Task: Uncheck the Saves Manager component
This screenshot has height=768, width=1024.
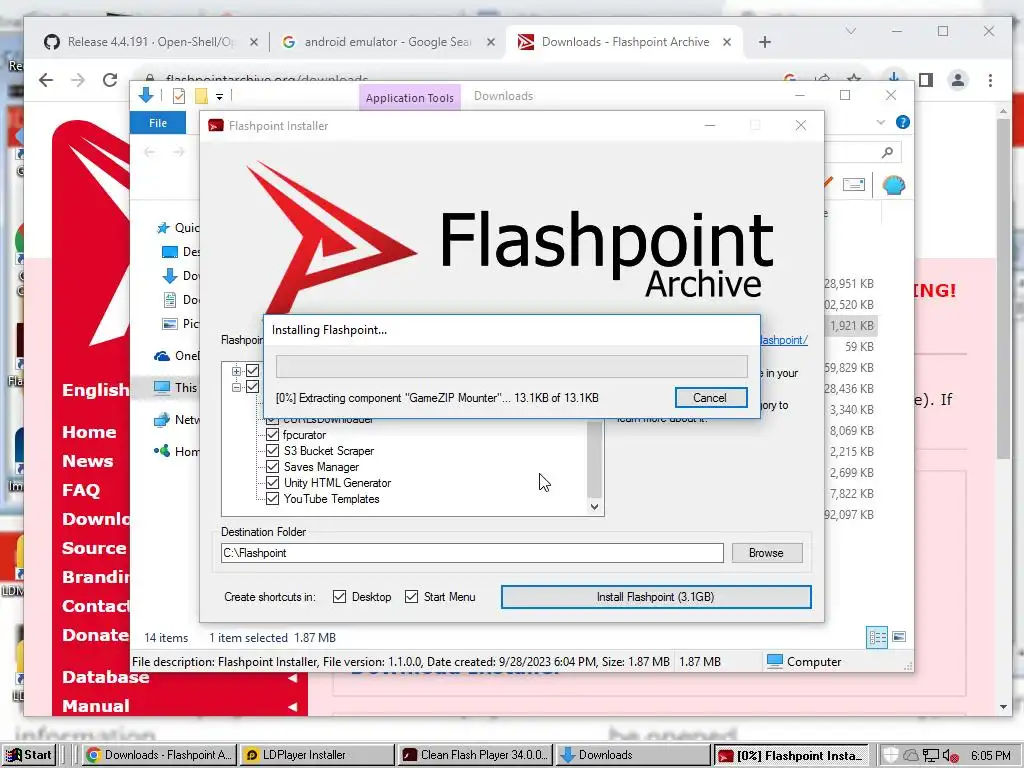Action: coord(273,467)
